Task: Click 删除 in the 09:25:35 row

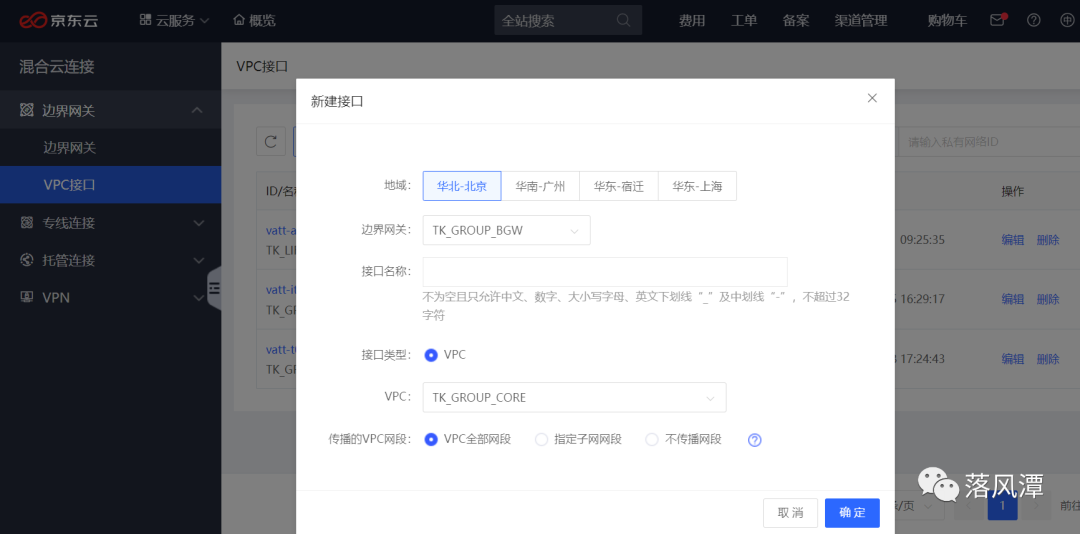Action: pos(1048,240)
